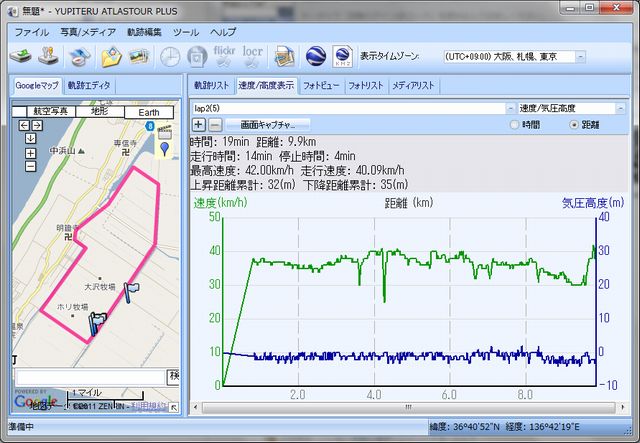Switch map to 航空写真 view
This screenshot has width=640, height=443.
tap(51, 111)
